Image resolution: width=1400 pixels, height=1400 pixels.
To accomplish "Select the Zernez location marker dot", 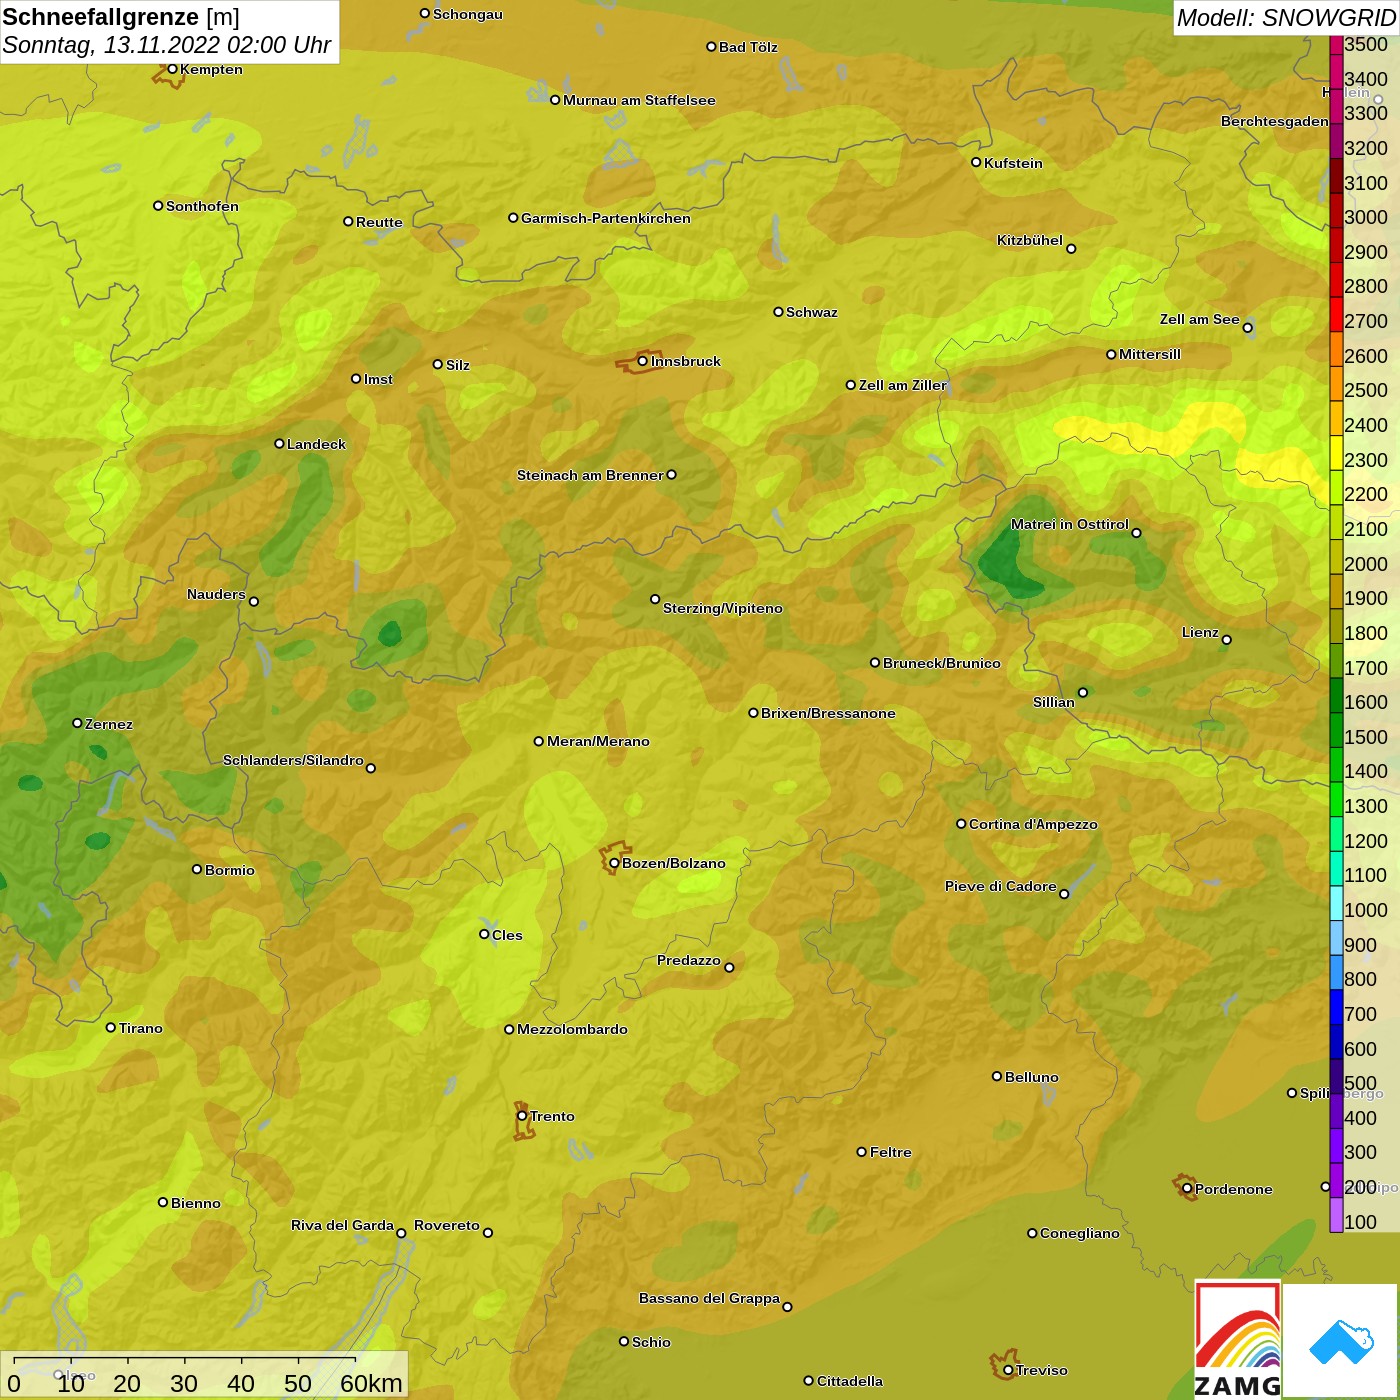I will 77,723.
